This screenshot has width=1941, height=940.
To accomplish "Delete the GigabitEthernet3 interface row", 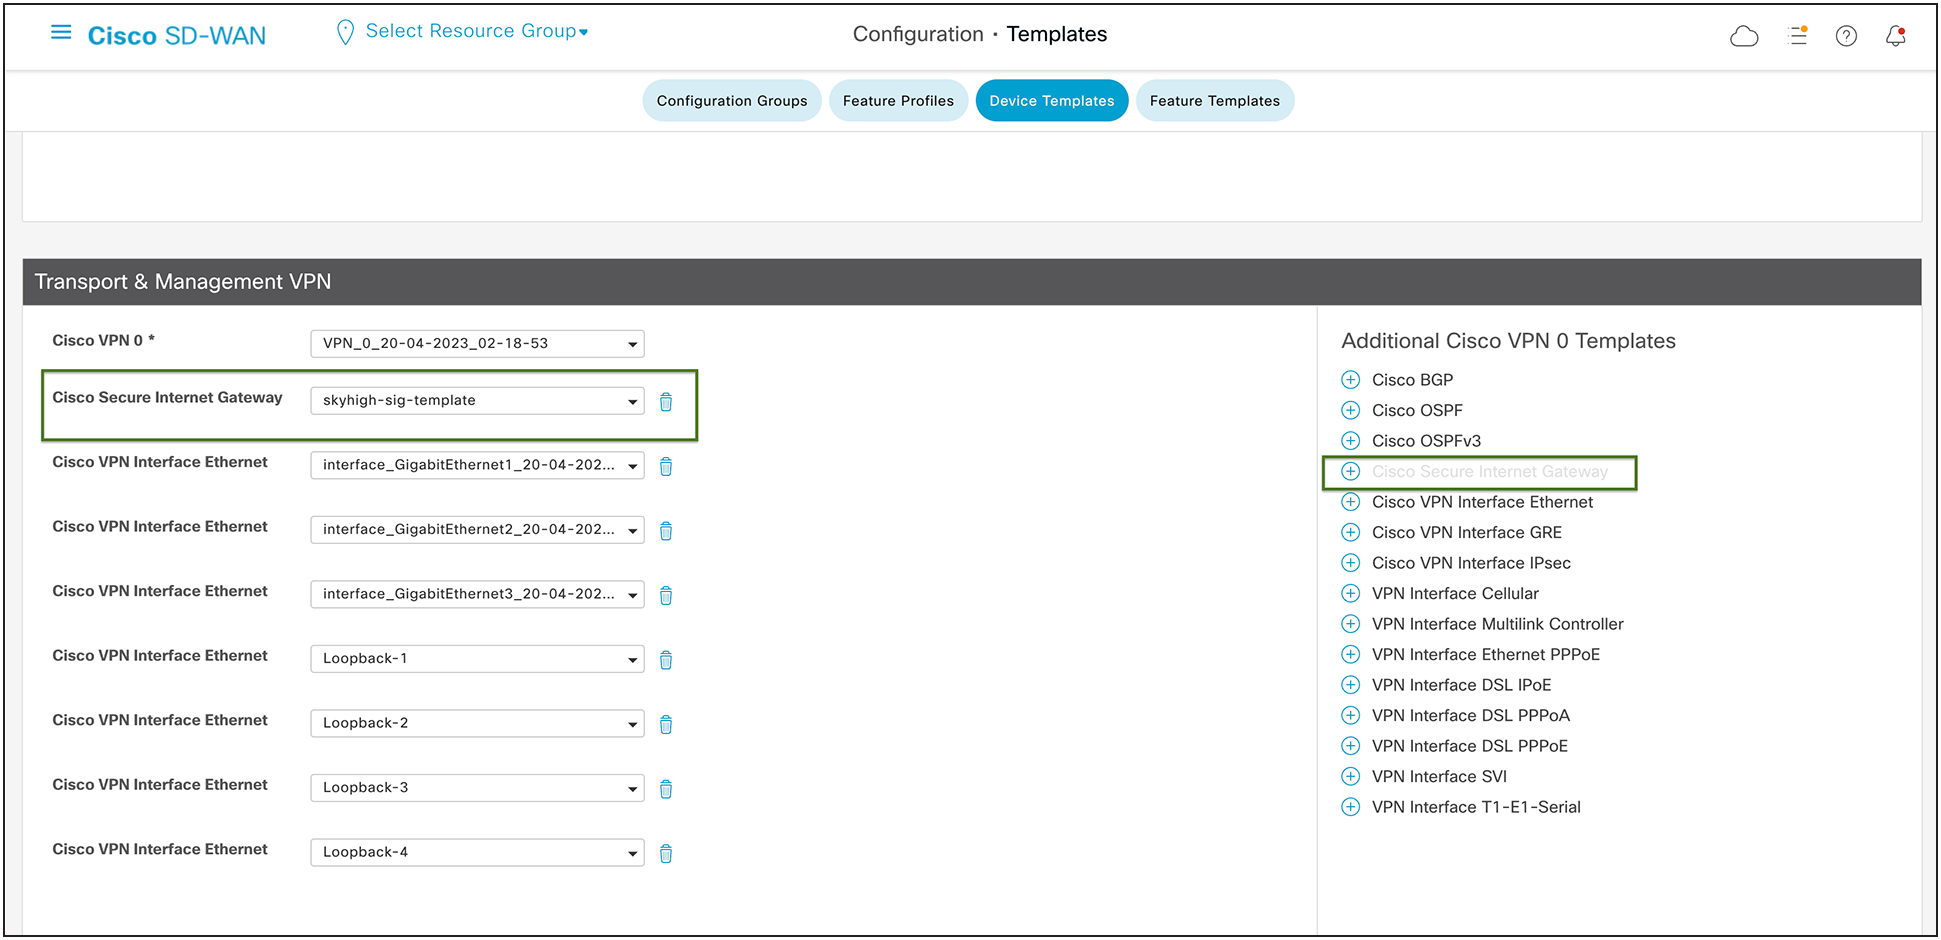I will click(666, 596).
